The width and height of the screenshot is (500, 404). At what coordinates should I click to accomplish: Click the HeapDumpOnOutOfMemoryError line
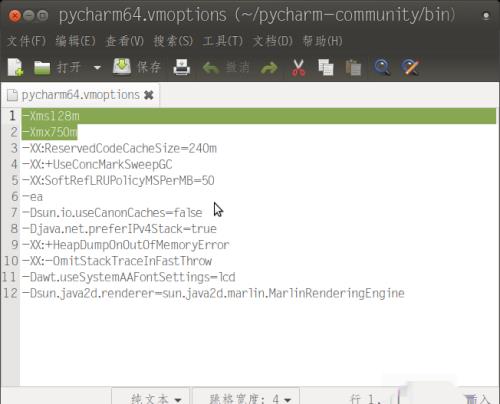(x=126, y=245)
